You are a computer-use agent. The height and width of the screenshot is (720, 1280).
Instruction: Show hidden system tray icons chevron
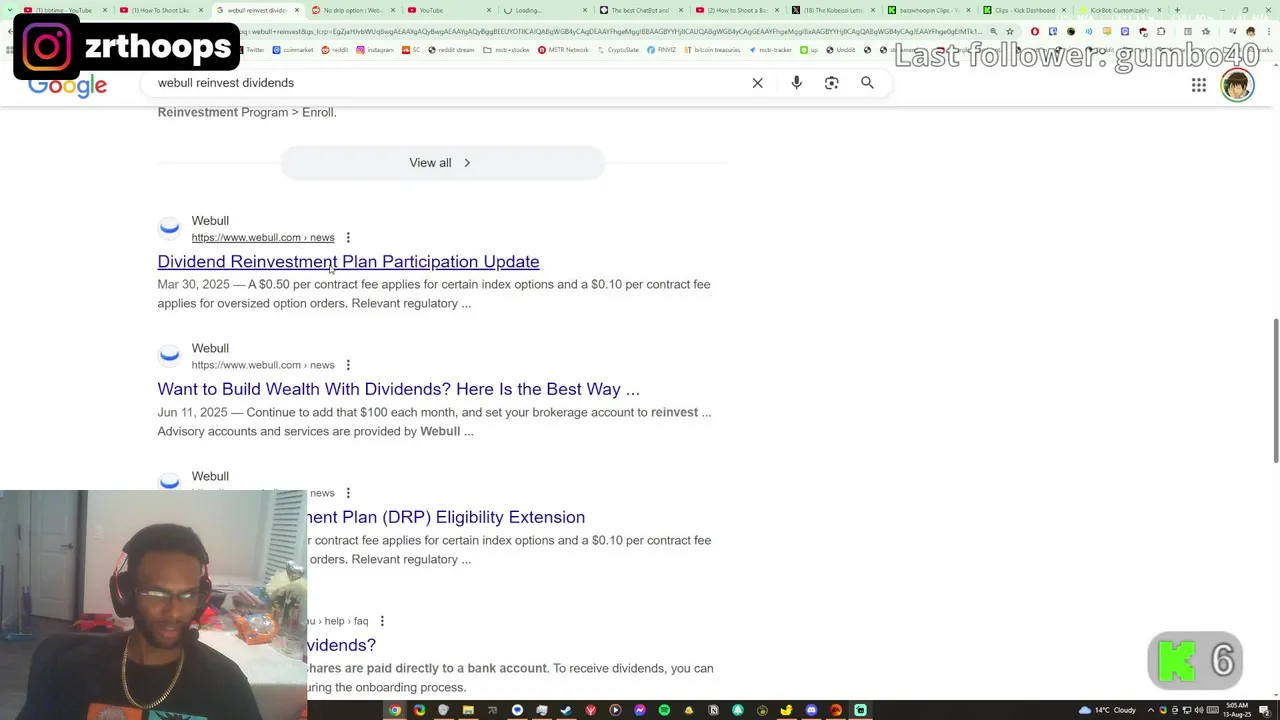[1150, 710]
